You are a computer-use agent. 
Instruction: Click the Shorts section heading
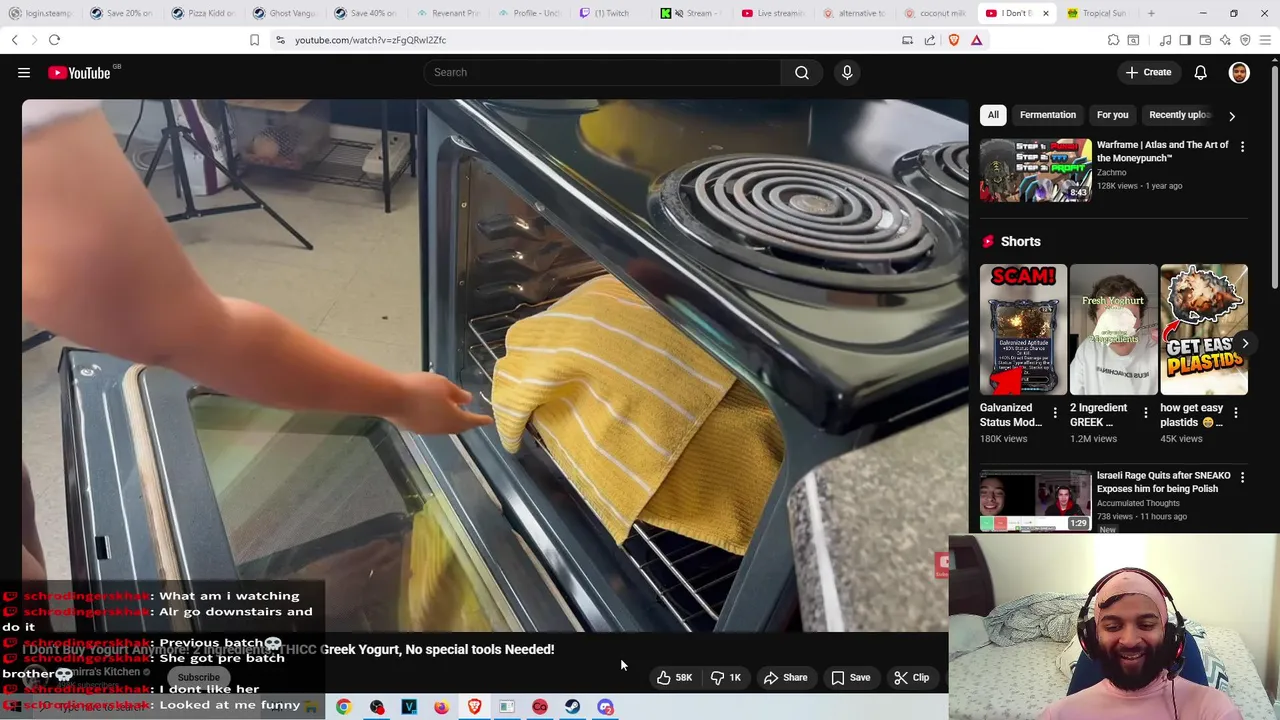pyautogui.click(x=1020, y=241)
